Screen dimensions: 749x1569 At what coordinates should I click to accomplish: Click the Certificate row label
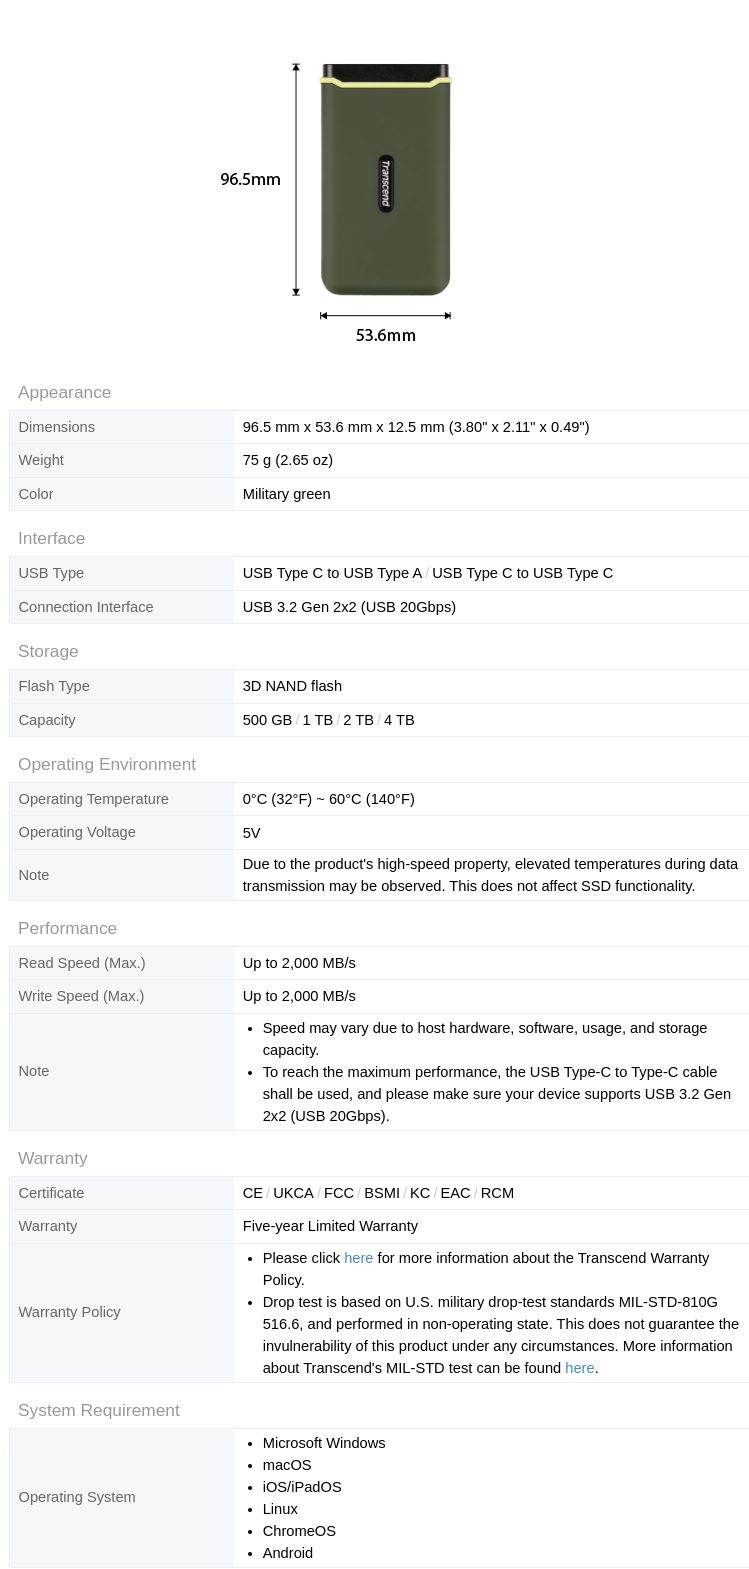pos(51,1193)
